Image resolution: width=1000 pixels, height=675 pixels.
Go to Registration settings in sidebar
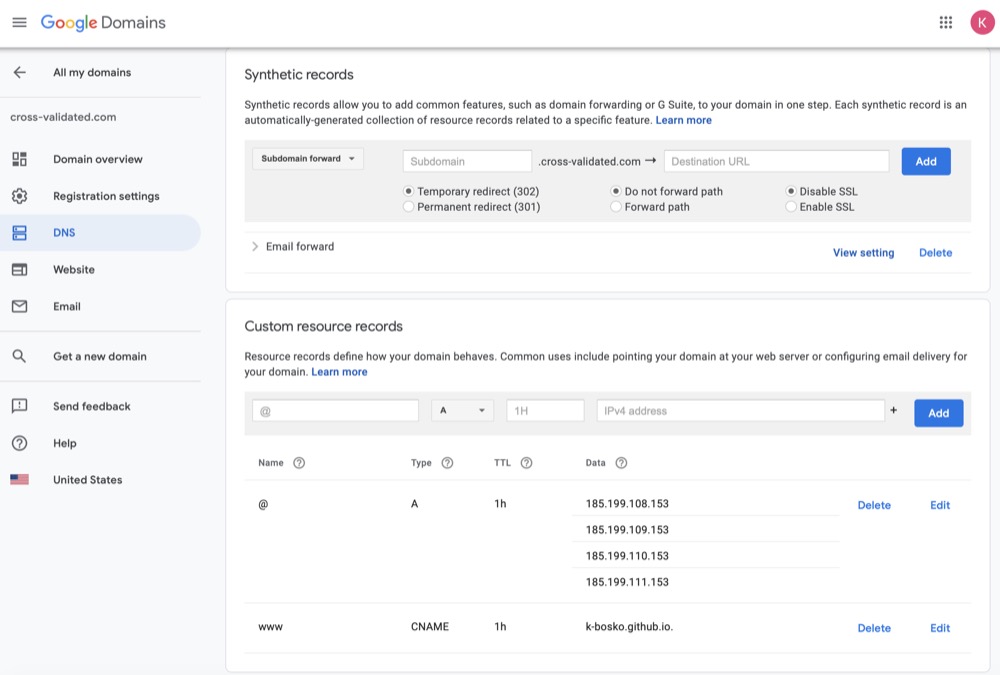[106, 196]
